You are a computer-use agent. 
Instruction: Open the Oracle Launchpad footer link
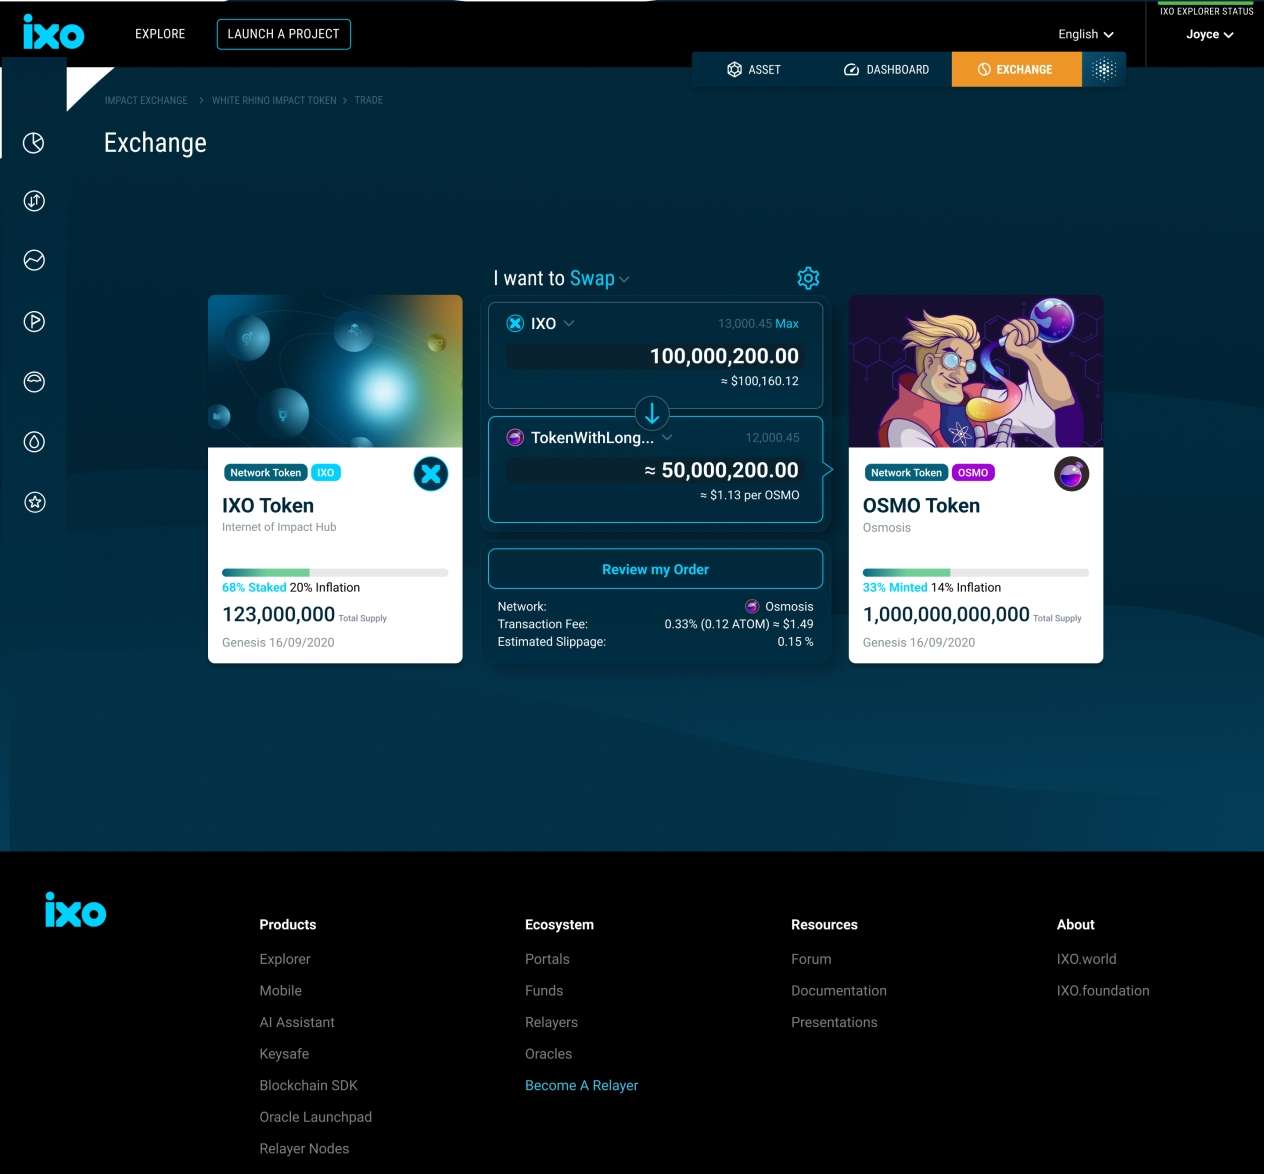(x=315, y=1117)
